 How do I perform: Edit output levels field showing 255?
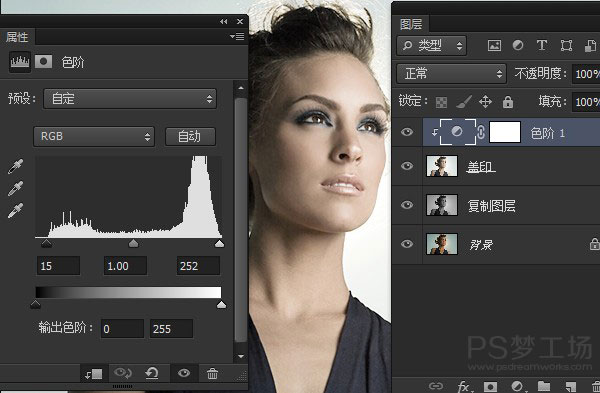pos(171,329)
